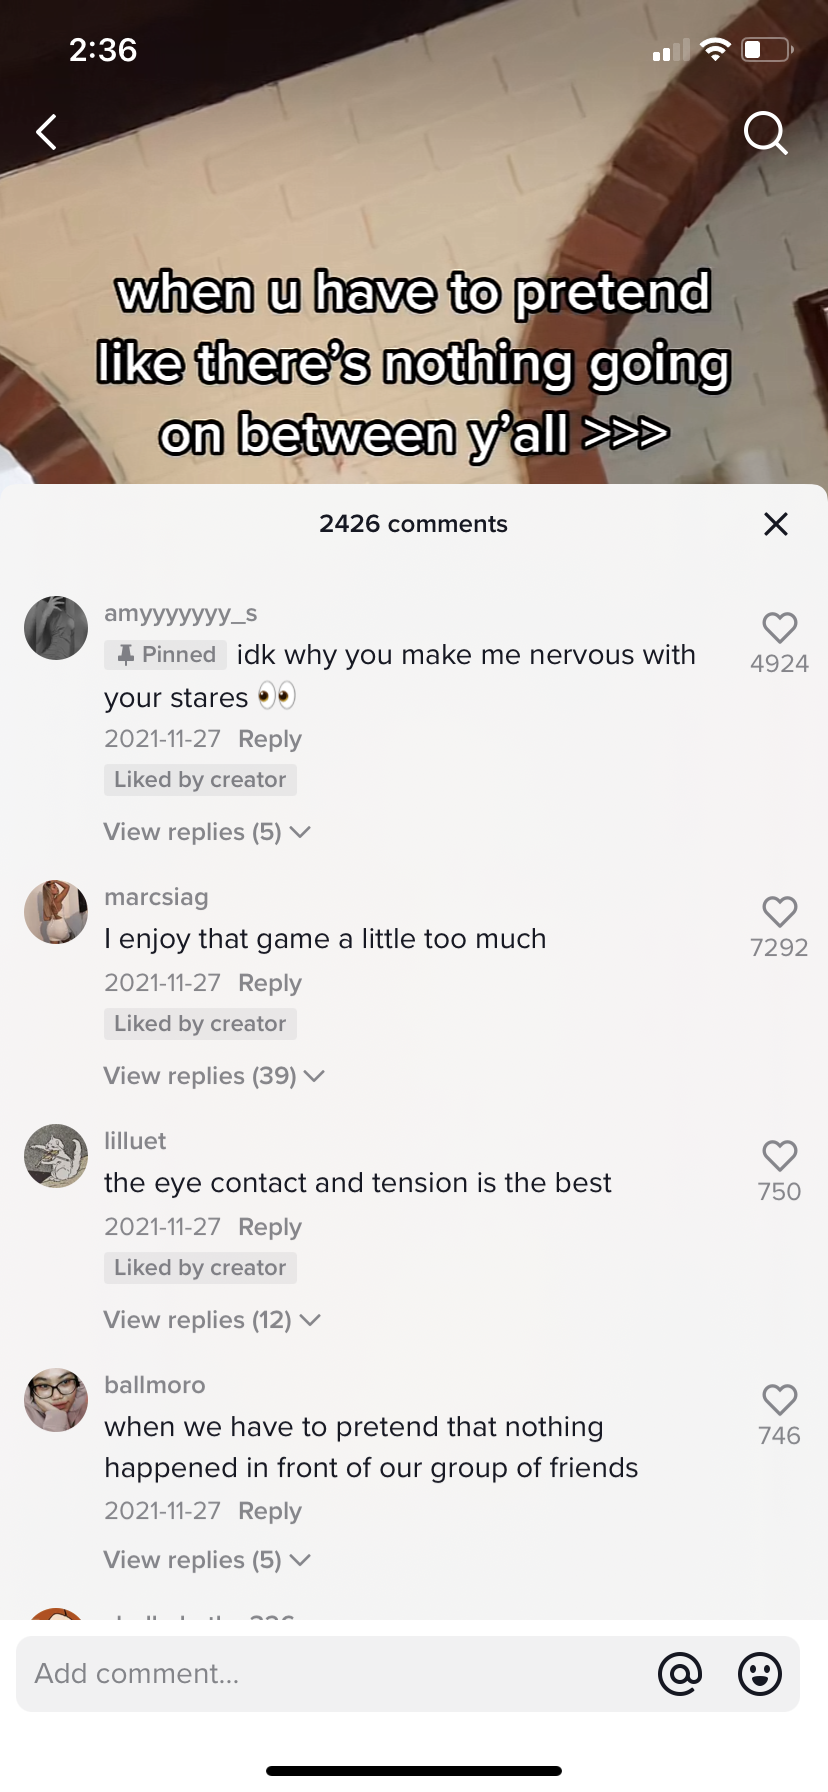Expand View replies (39)
The width and height of the screenshot is (828, 1792).
(214, 1076)
